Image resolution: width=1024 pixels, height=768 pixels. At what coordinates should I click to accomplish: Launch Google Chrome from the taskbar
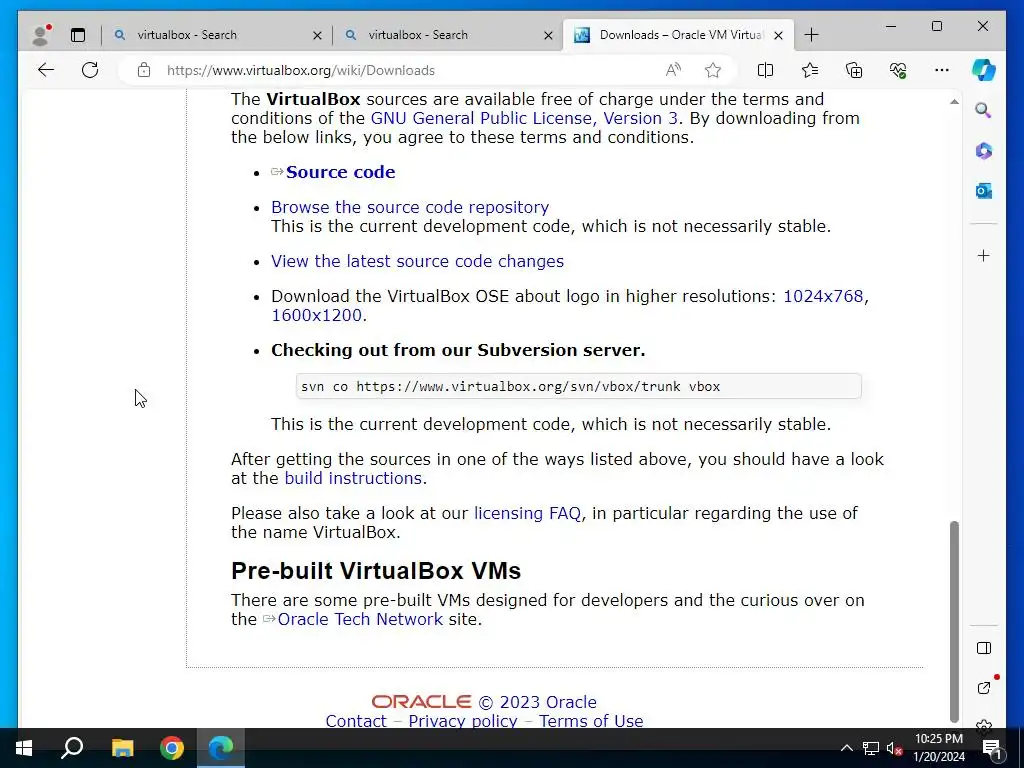pos(172,748)
